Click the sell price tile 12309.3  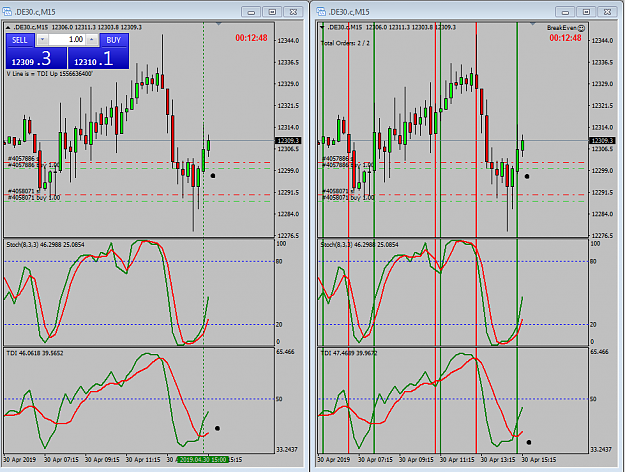tap(36, 59)
